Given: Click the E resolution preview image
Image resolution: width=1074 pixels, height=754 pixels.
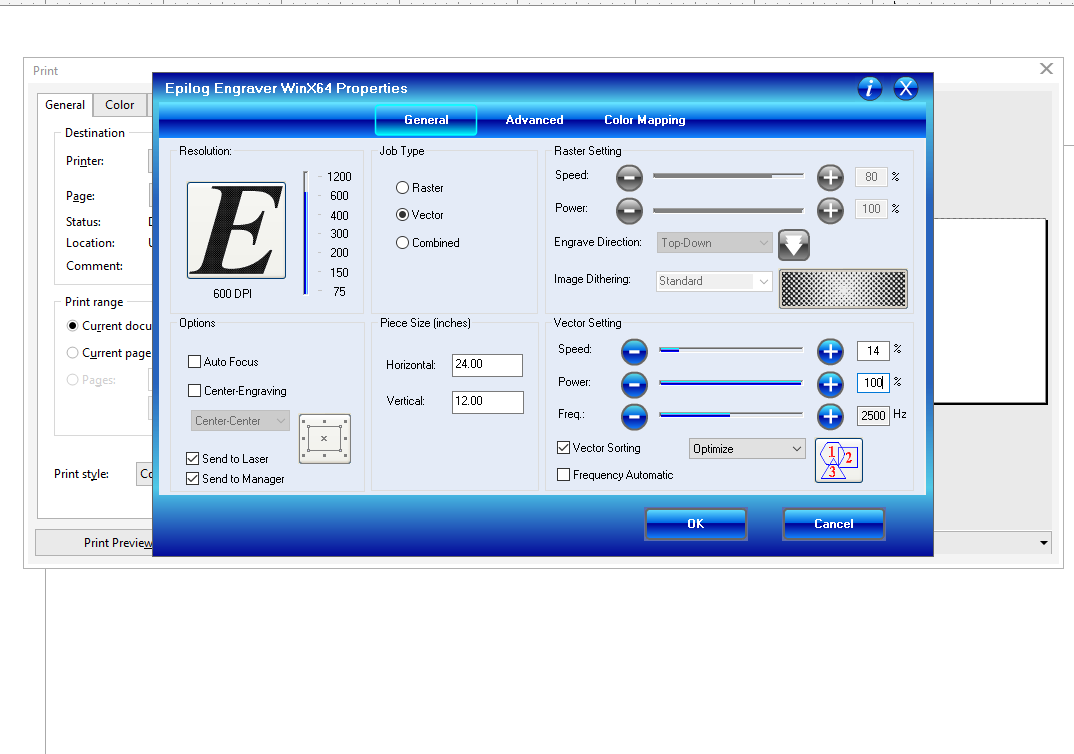Looking at the screenshot, I should point(235,230).
